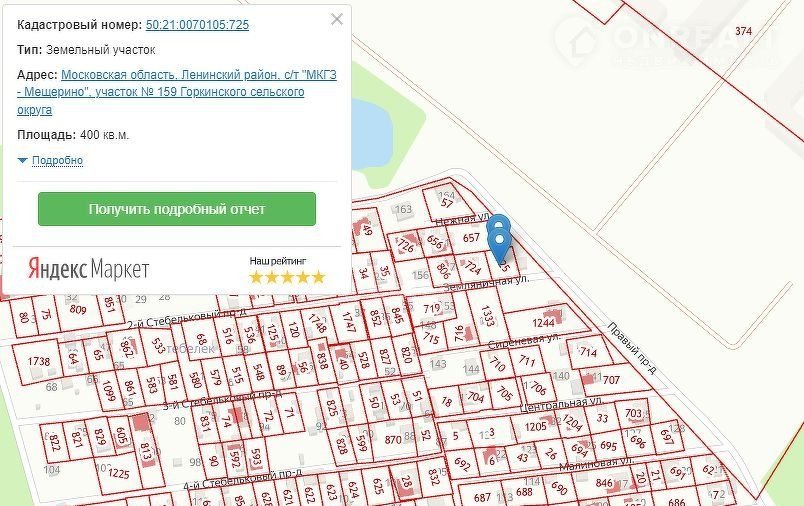Click the Яндекс Маркет logo

(88, 268)
